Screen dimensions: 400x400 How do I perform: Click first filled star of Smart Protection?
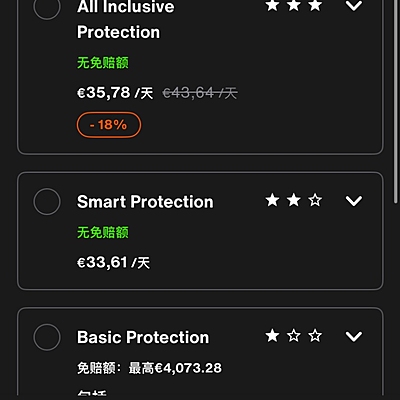point(273,200)
